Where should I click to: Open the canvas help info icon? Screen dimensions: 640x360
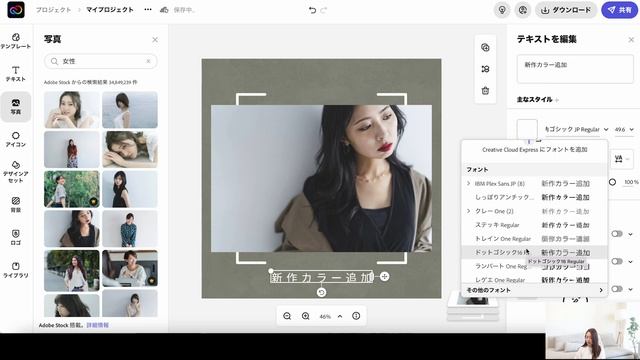(356, 316)
